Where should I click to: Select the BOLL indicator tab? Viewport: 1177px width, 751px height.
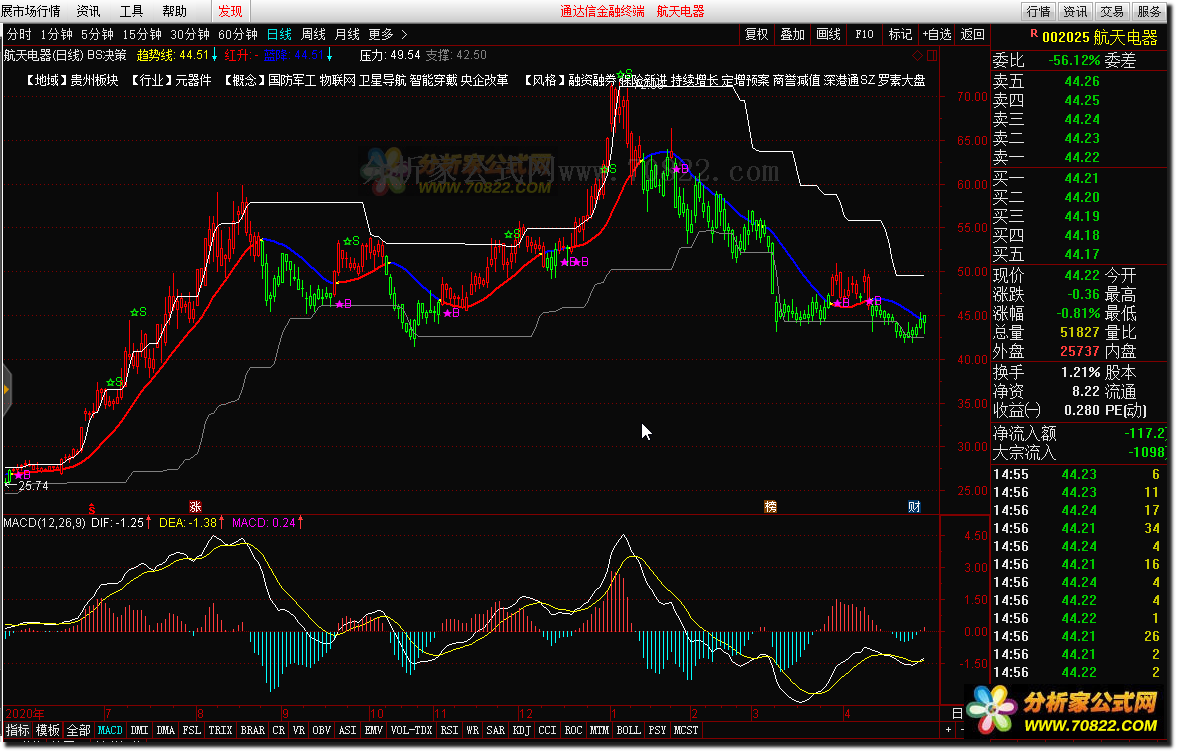click(x=629, y=730)
